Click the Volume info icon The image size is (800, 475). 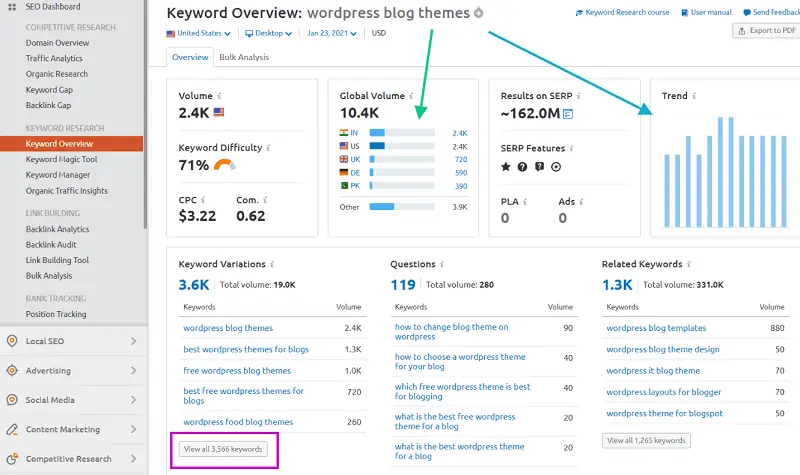(x=219, y=96)
